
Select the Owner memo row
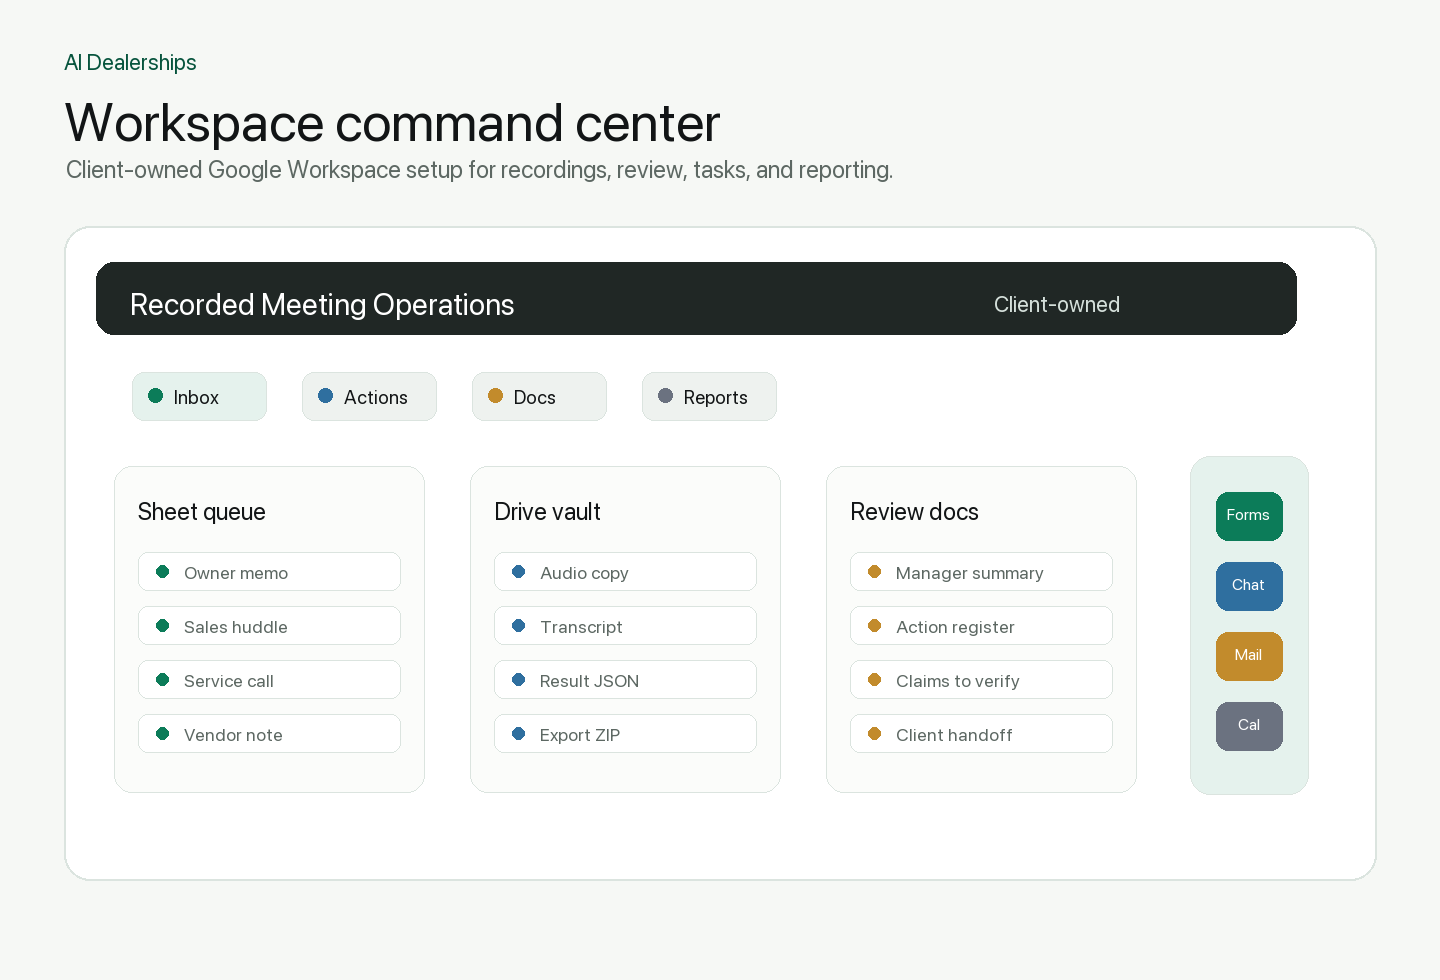(x=269, y=572)
